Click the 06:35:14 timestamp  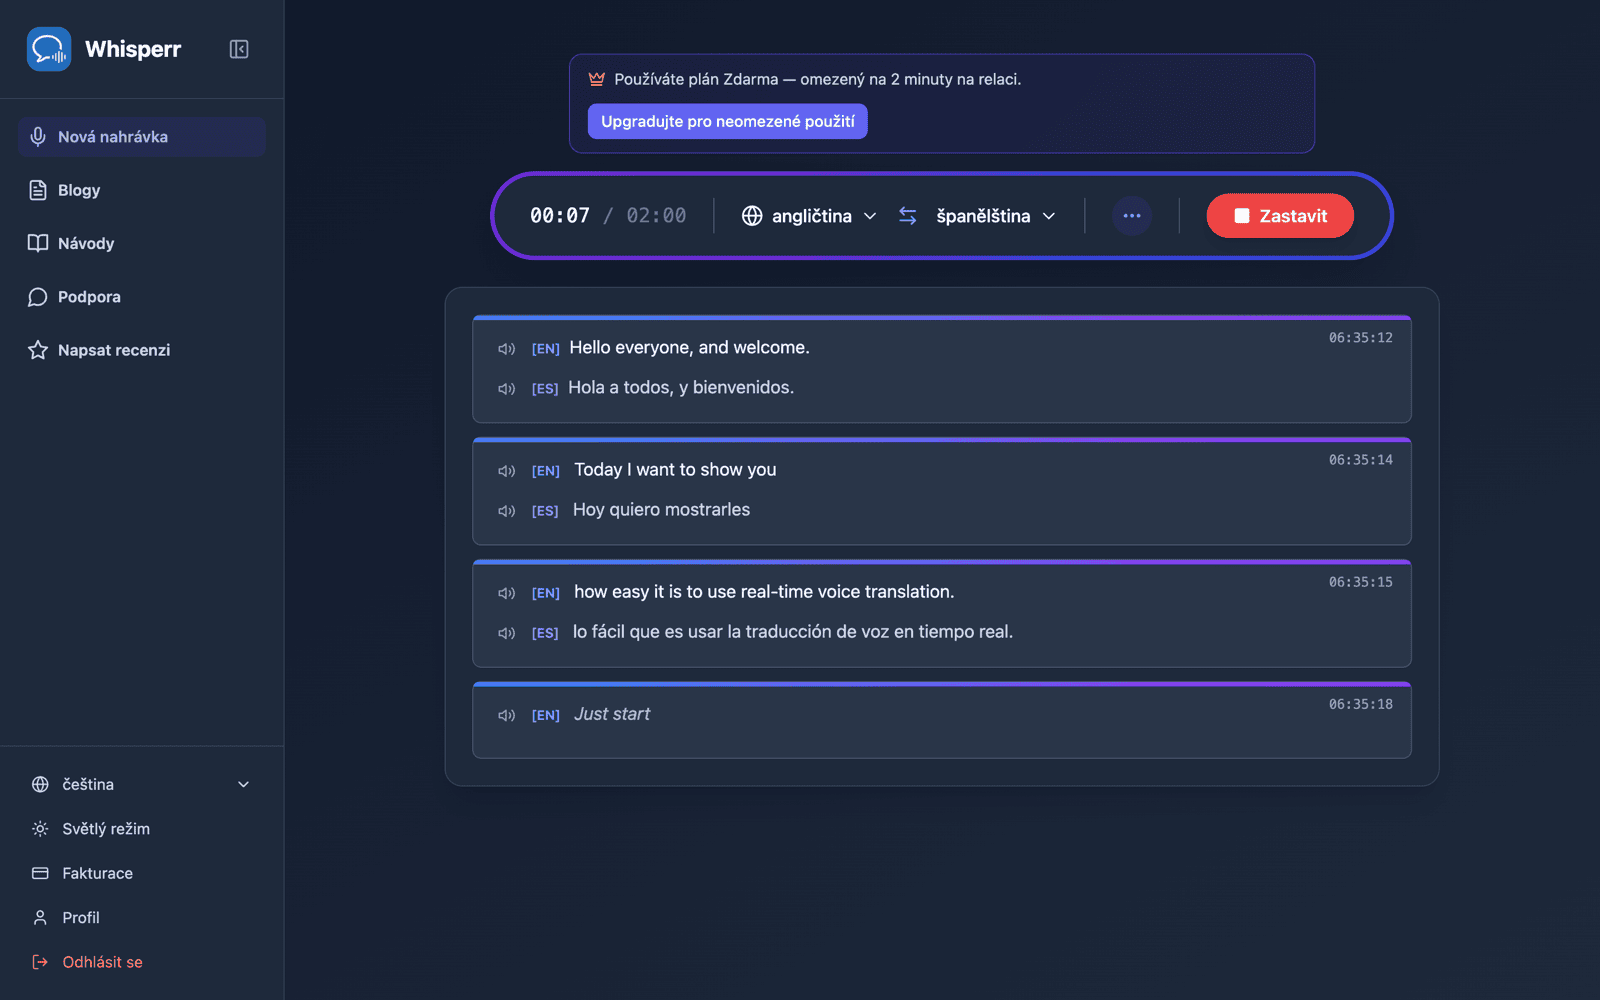click(x=1360, y=460)
